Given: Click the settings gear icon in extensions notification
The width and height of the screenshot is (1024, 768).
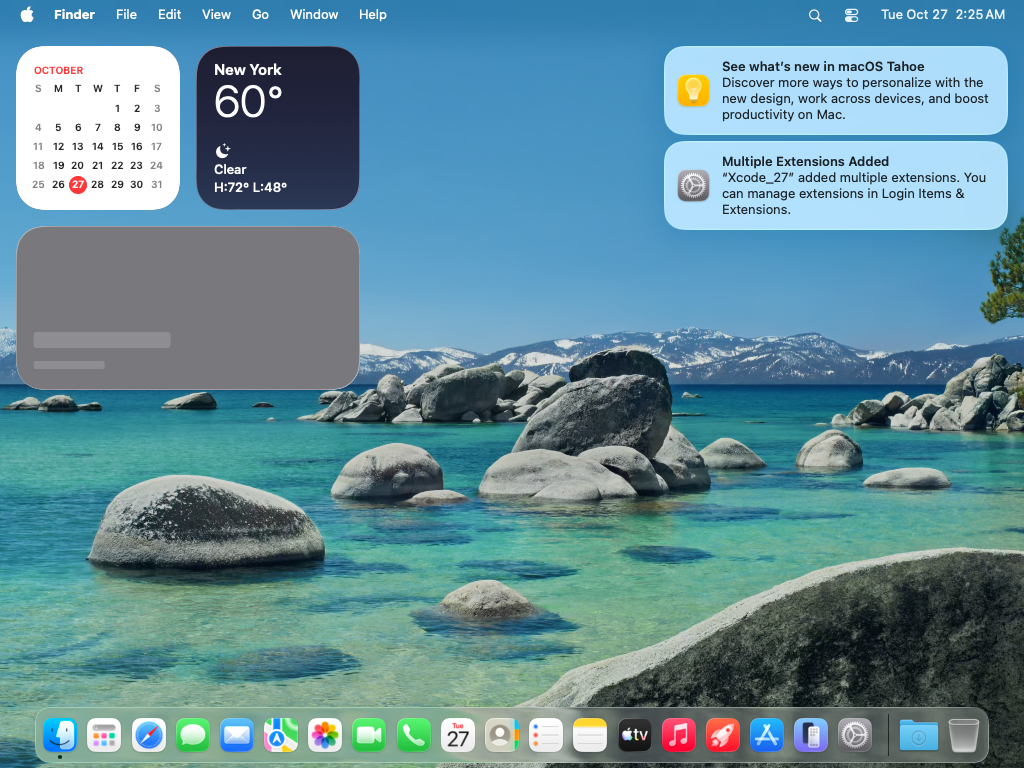Looking at the screenshot, I should coord(693,185).
